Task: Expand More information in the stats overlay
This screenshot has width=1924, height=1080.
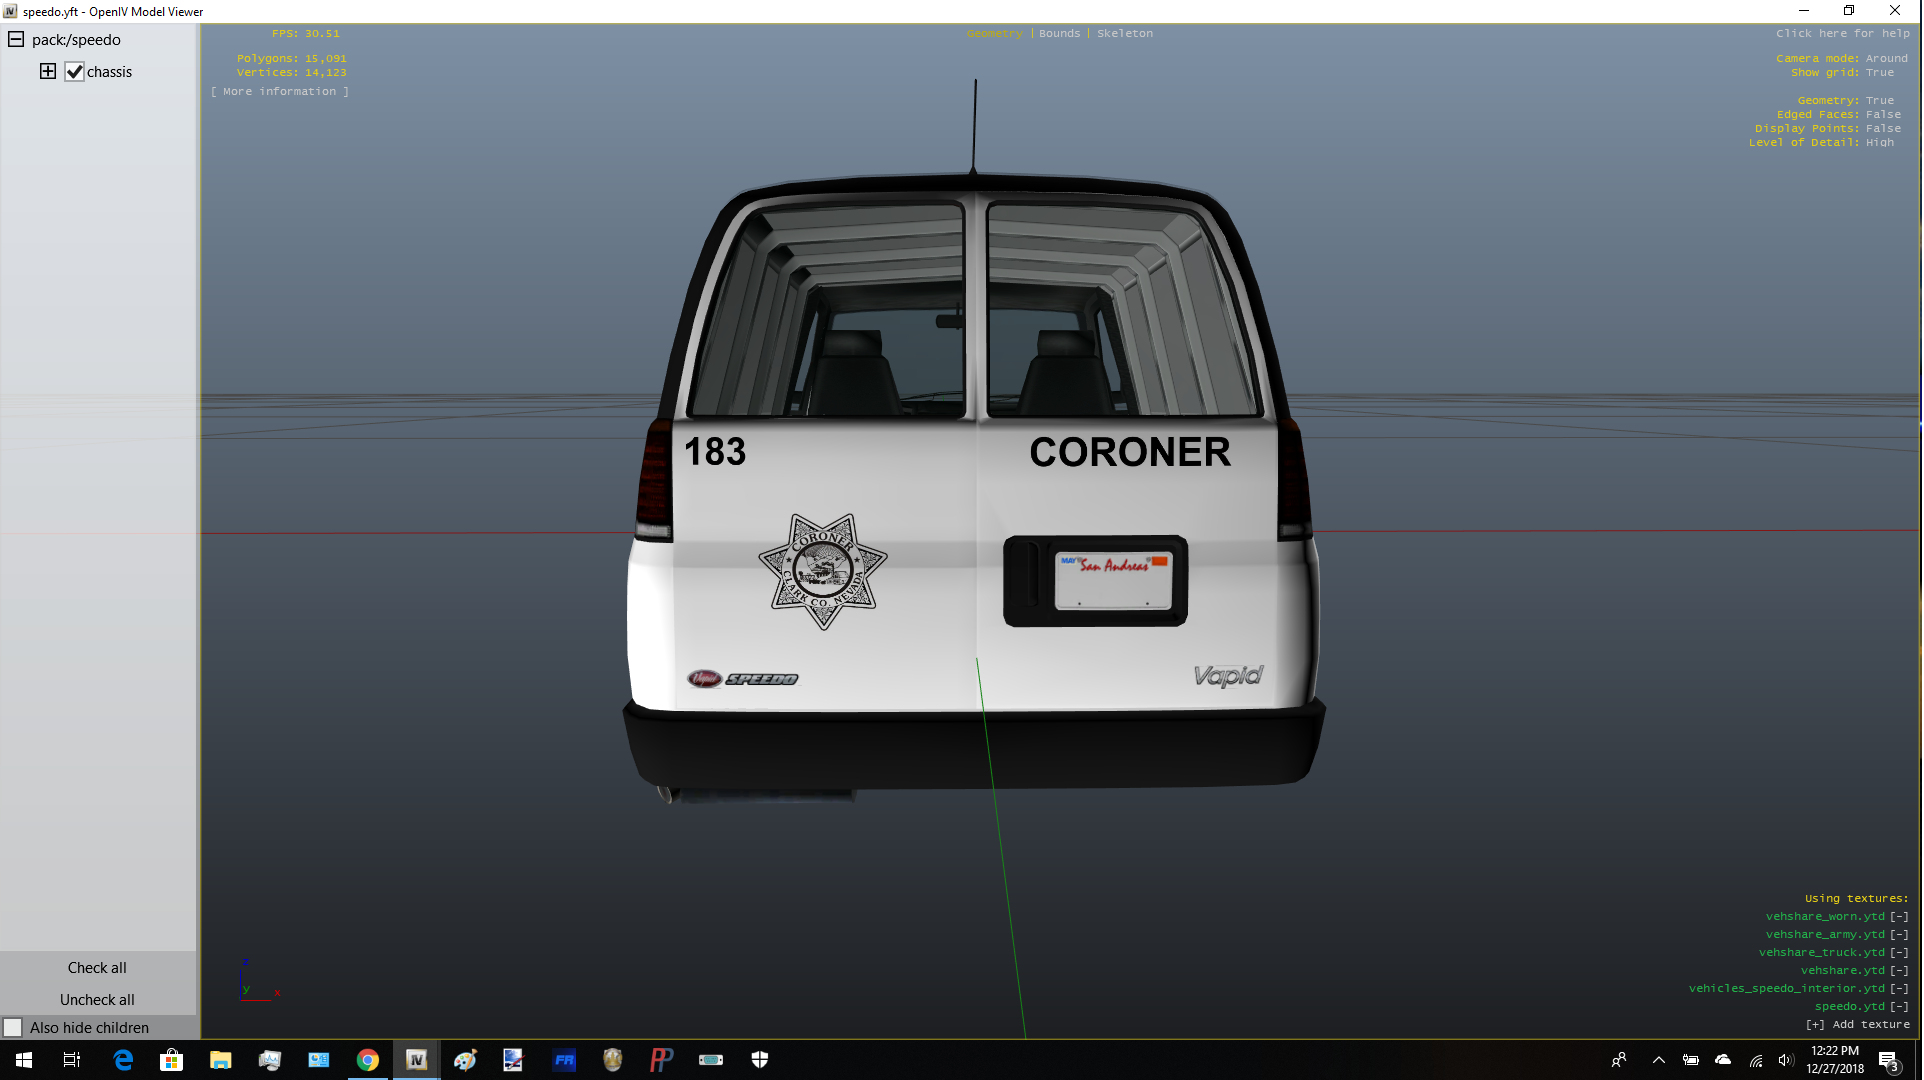Action: [280, 92]
